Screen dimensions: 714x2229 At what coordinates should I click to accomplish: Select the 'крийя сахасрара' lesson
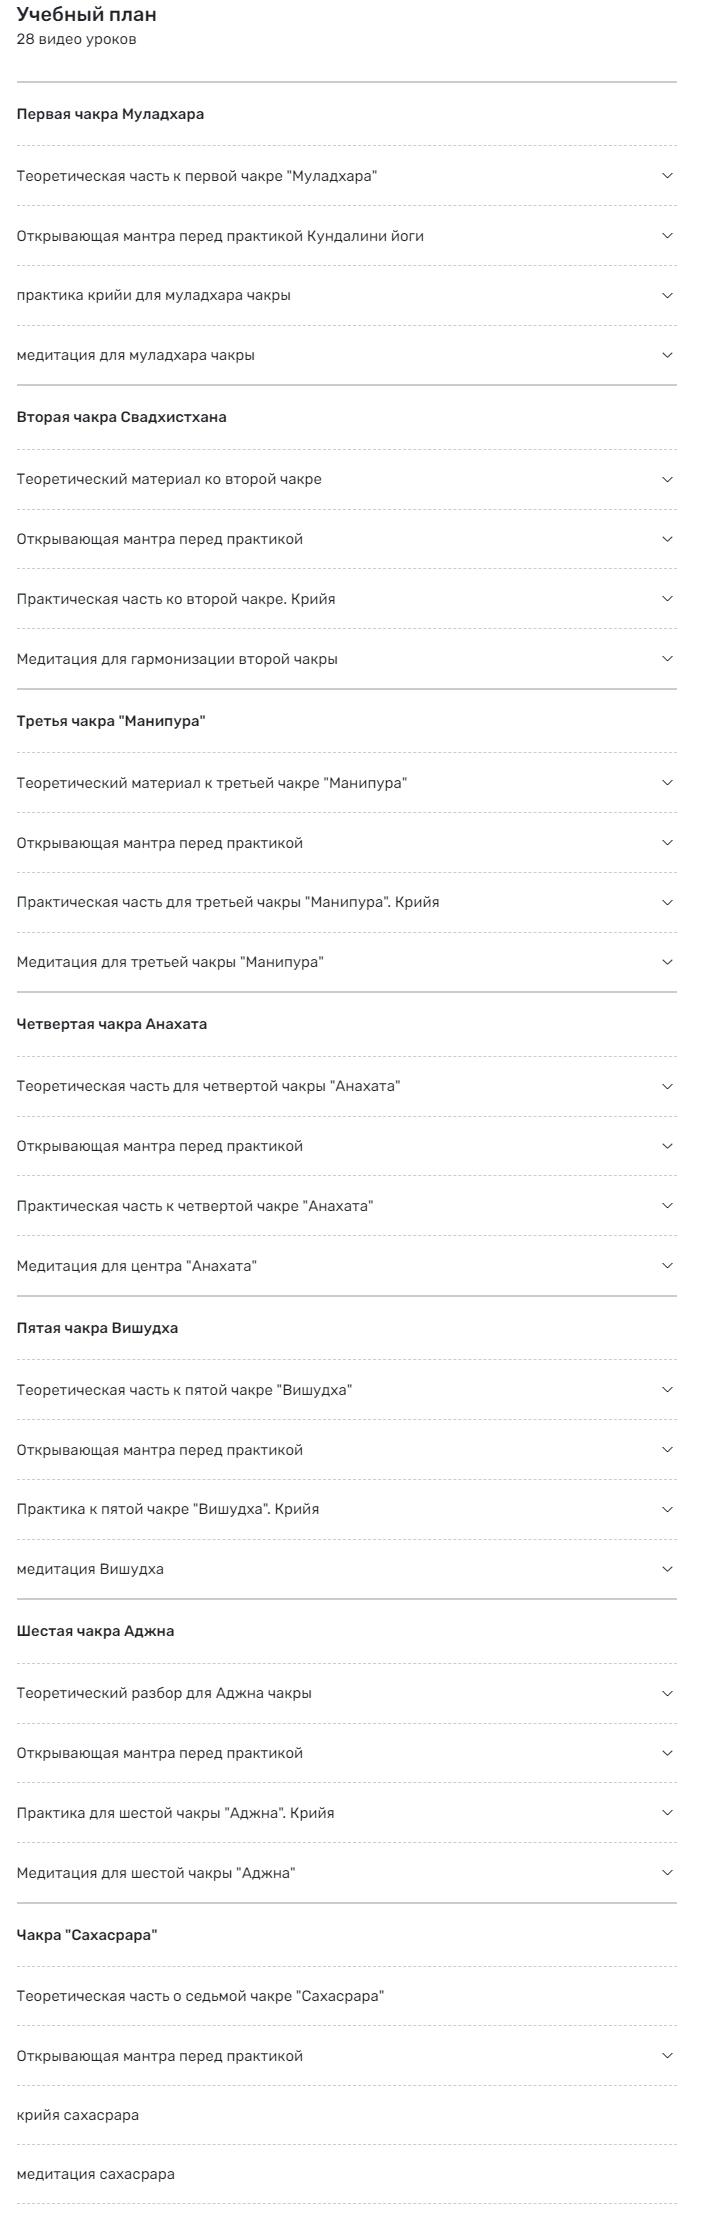pyautogui.click(x=357, y=2114)
